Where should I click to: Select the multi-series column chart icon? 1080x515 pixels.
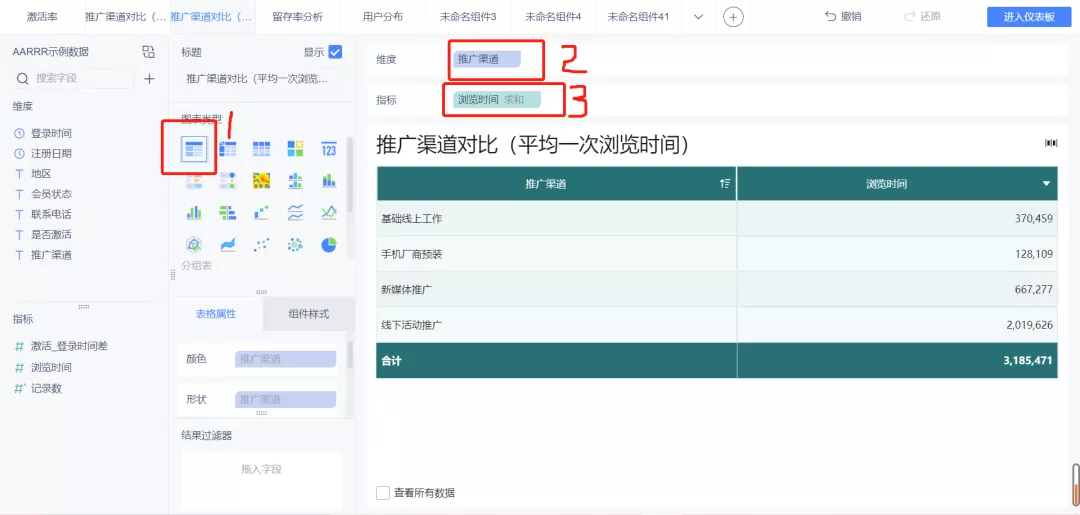pos(194,213)
